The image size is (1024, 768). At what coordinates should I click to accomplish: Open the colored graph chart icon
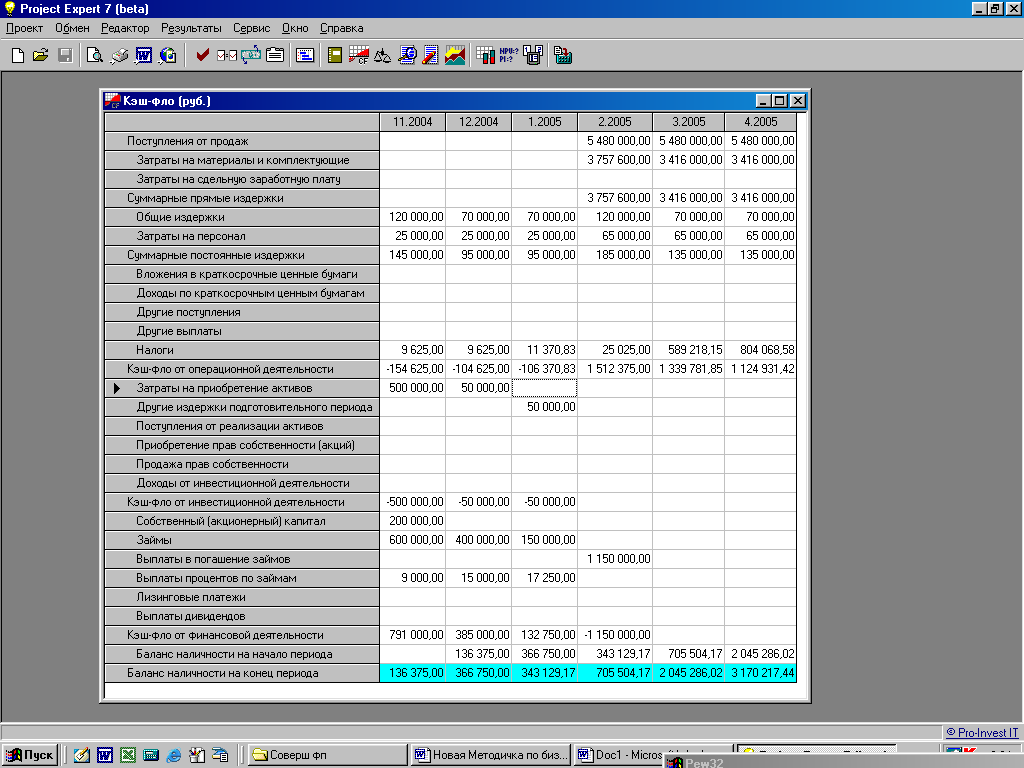[455, 56]
